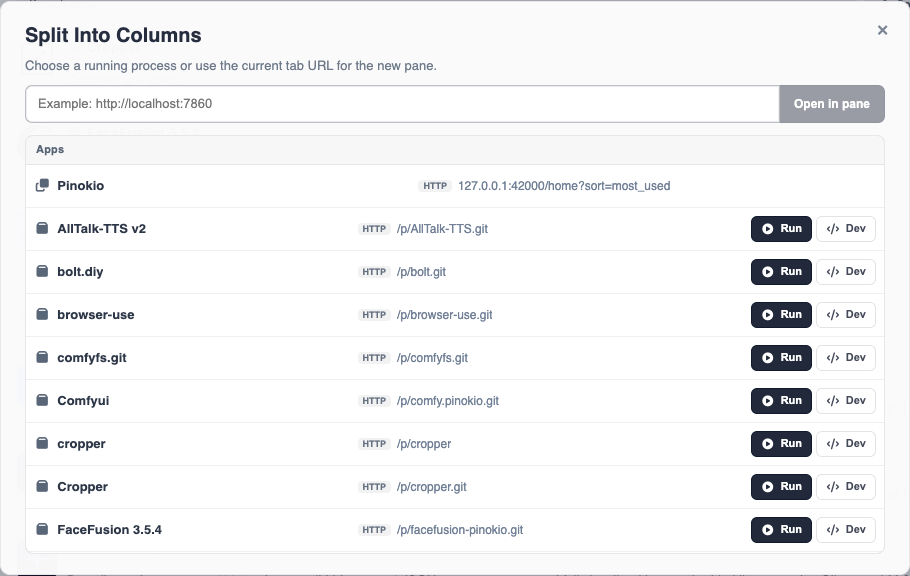The image size is (910, 576).
Task: Click the /p/browser-use.git path
Action: pyautogui.click(x=445, y=315)
